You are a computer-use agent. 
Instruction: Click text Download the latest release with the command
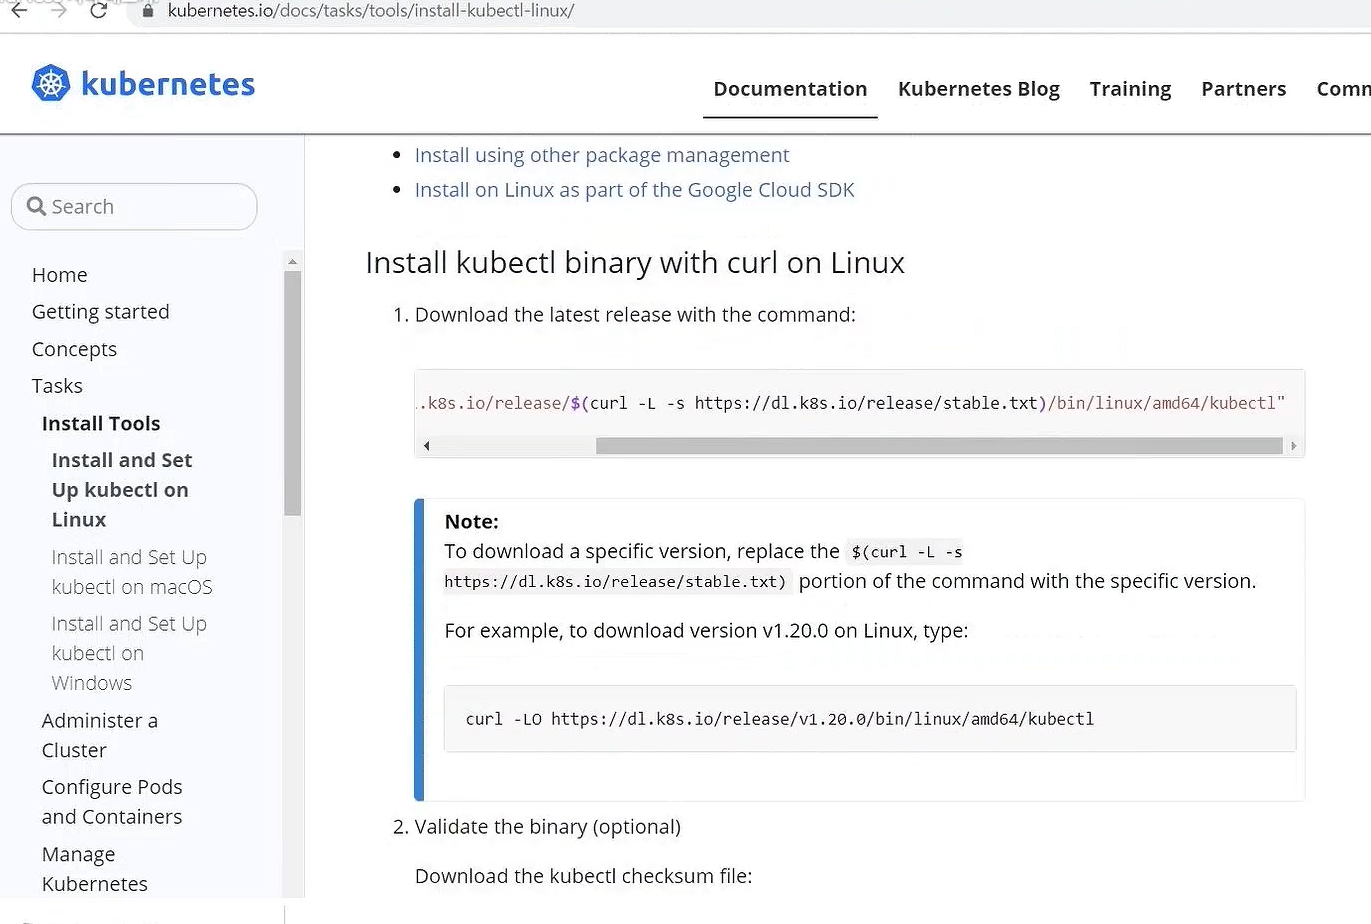coord(635,315)
